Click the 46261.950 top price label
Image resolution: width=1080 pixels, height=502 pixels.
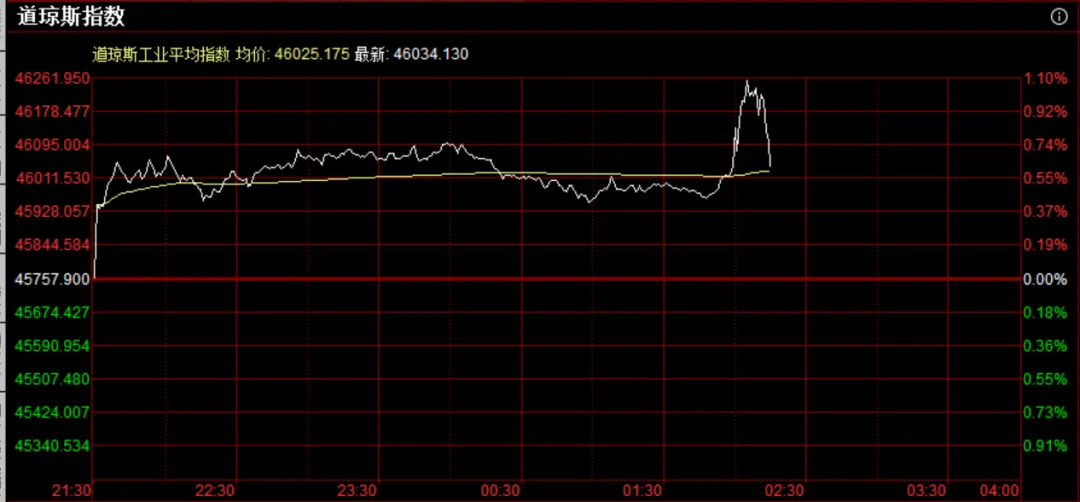[50, 78]
